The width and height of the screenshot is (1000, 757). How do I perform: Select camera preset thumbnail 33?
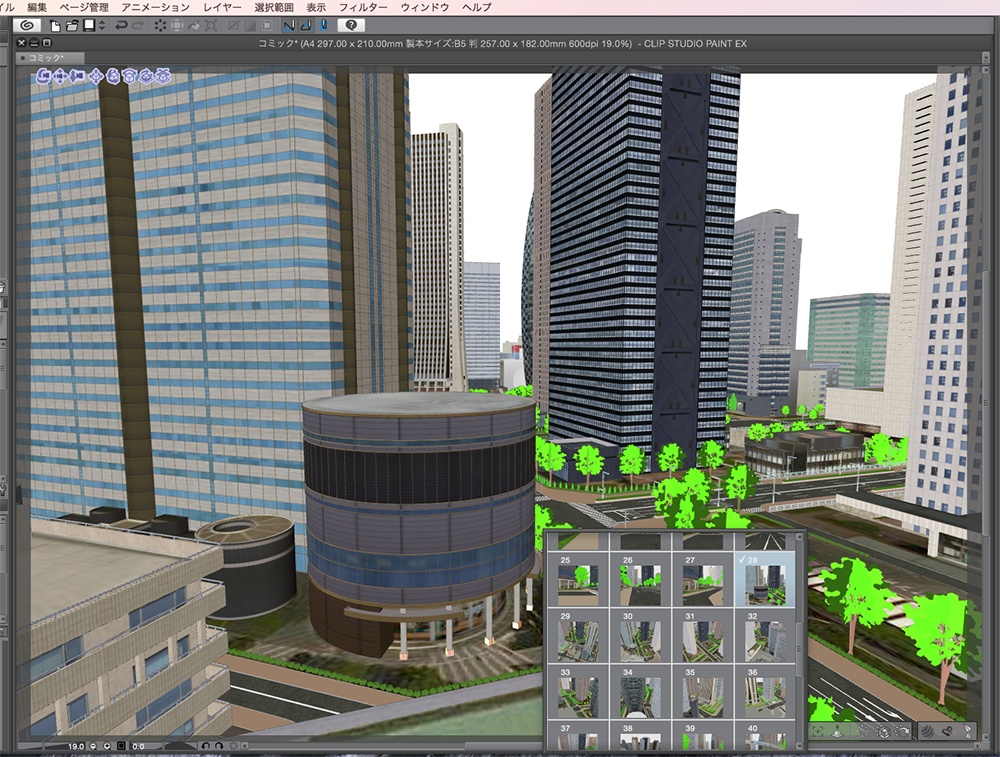(578, 692)
